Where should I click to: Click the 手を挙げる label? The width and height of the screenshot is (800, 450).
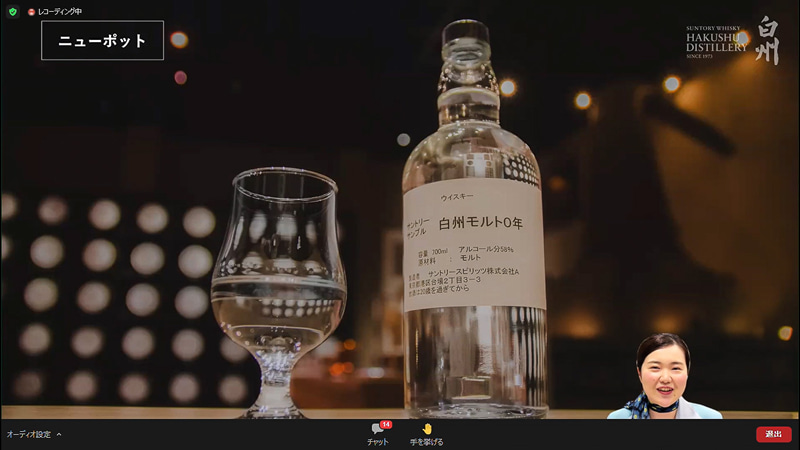427,442
